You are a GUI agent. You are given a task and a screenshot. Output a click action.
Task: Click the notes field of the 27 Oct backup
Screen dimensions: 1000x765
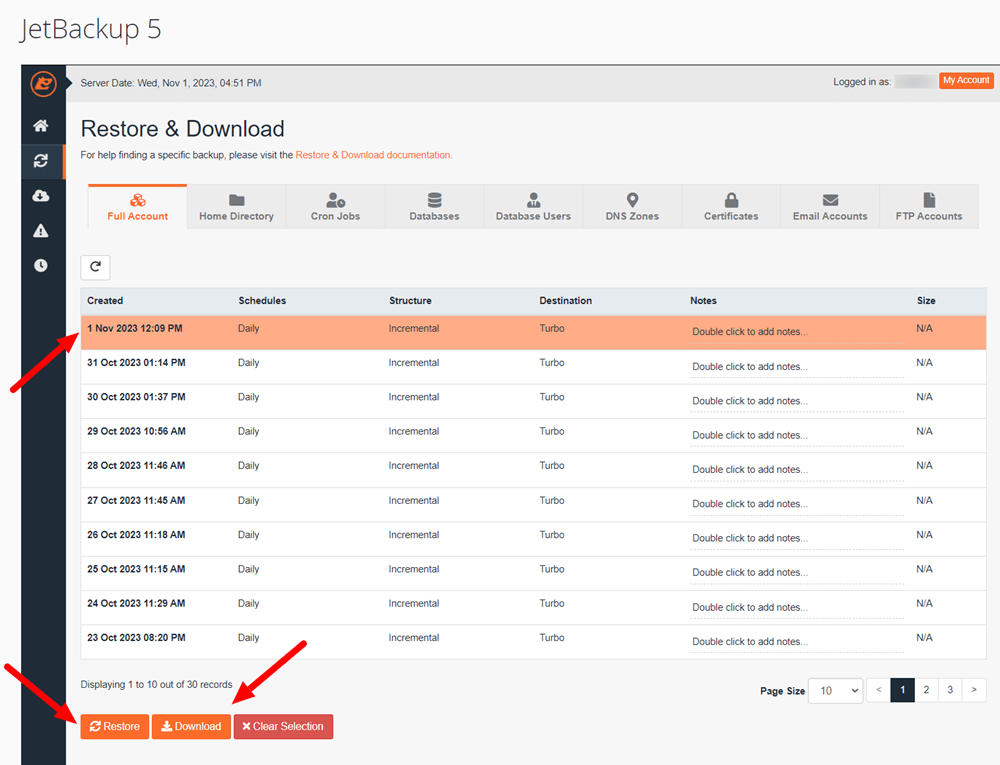coord(797,504)
